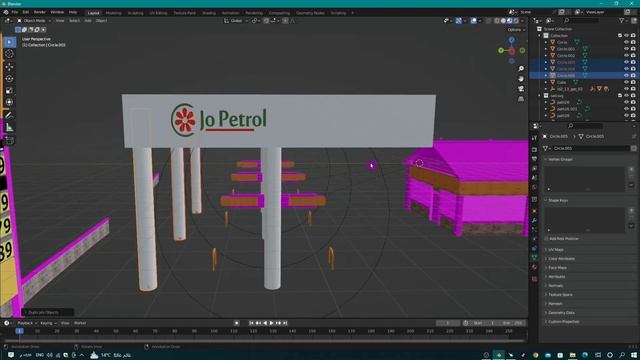The height and width of the screenshot is (360, 640).
Task: Toggle visibility of the Collection row
Action: (627, 36)
